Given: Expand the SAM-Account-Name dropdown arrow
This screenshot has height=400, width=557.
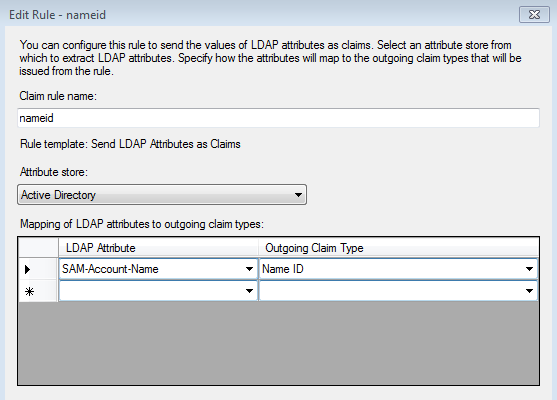Looking at the screenshot, I should tap(249, 269).
